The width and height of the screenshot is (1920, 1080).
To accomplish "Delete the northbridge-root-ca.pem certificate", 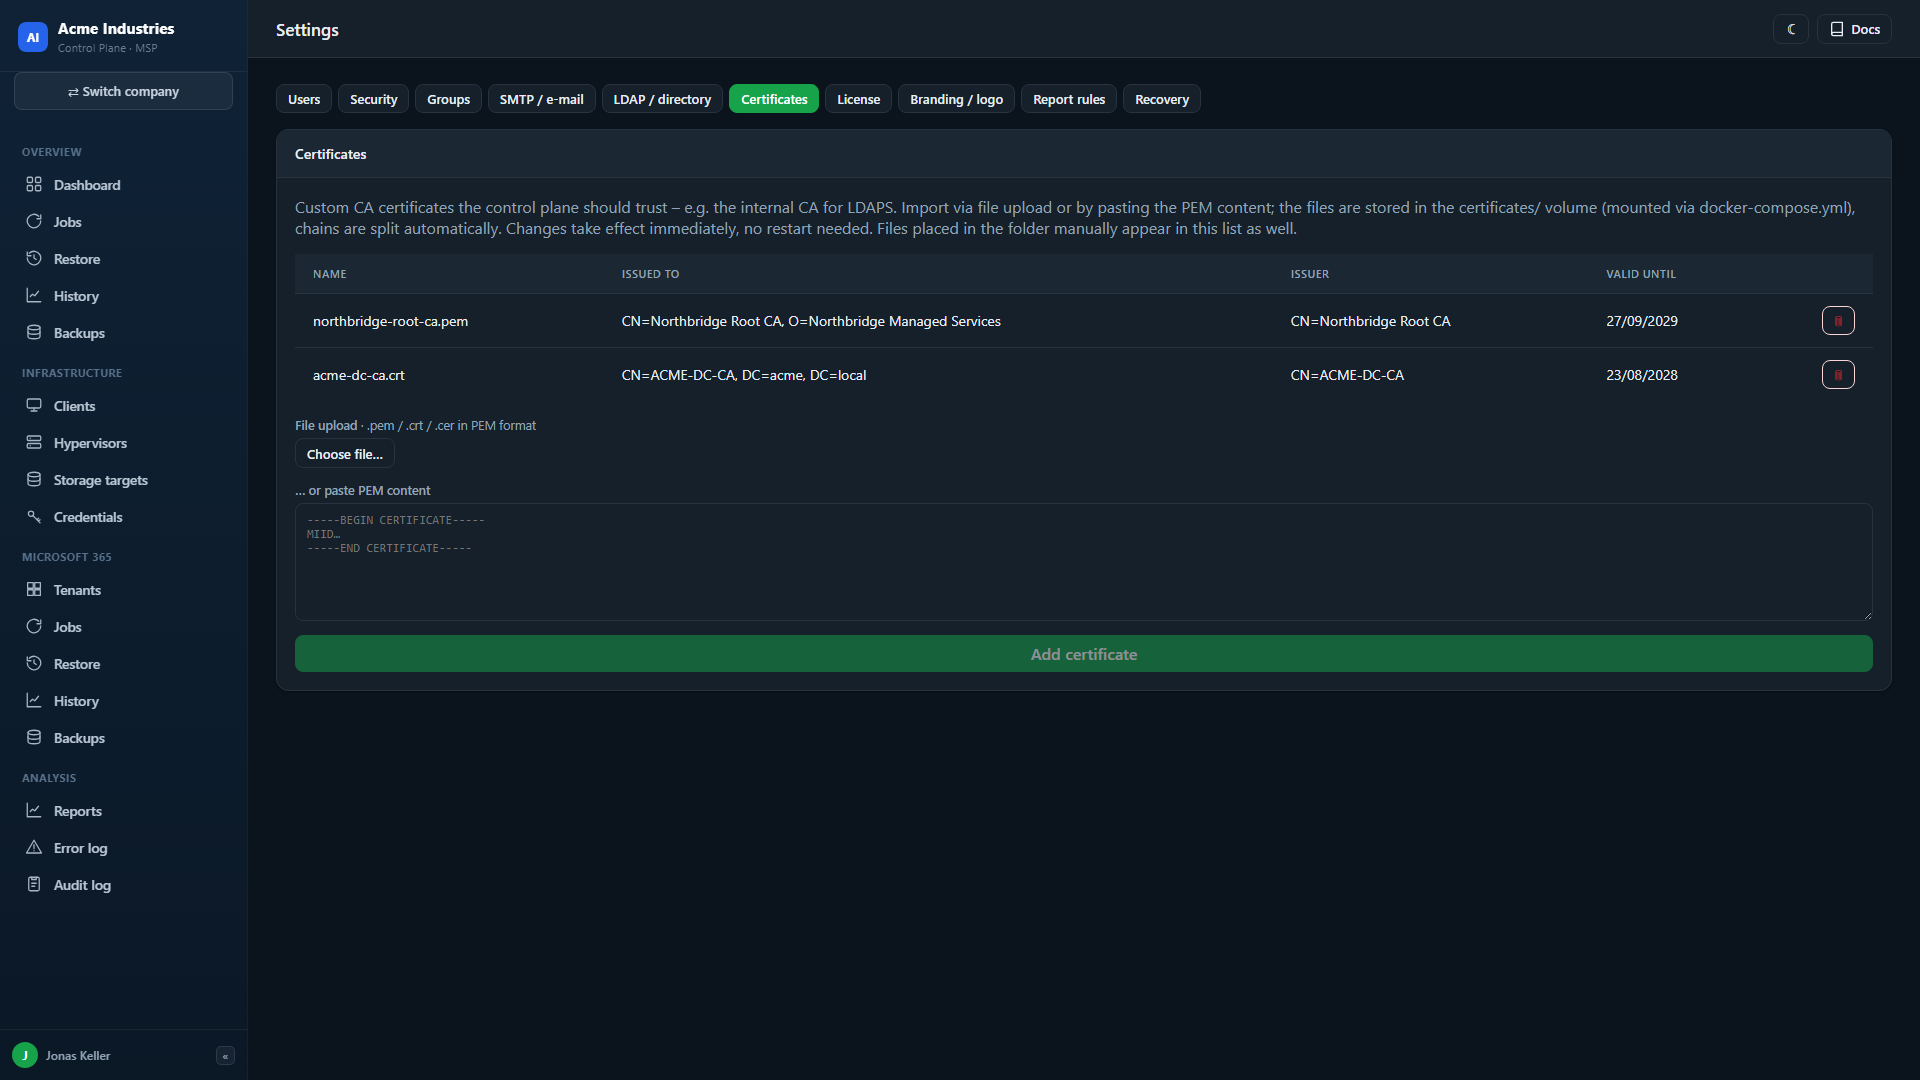I will [1838, 321].
